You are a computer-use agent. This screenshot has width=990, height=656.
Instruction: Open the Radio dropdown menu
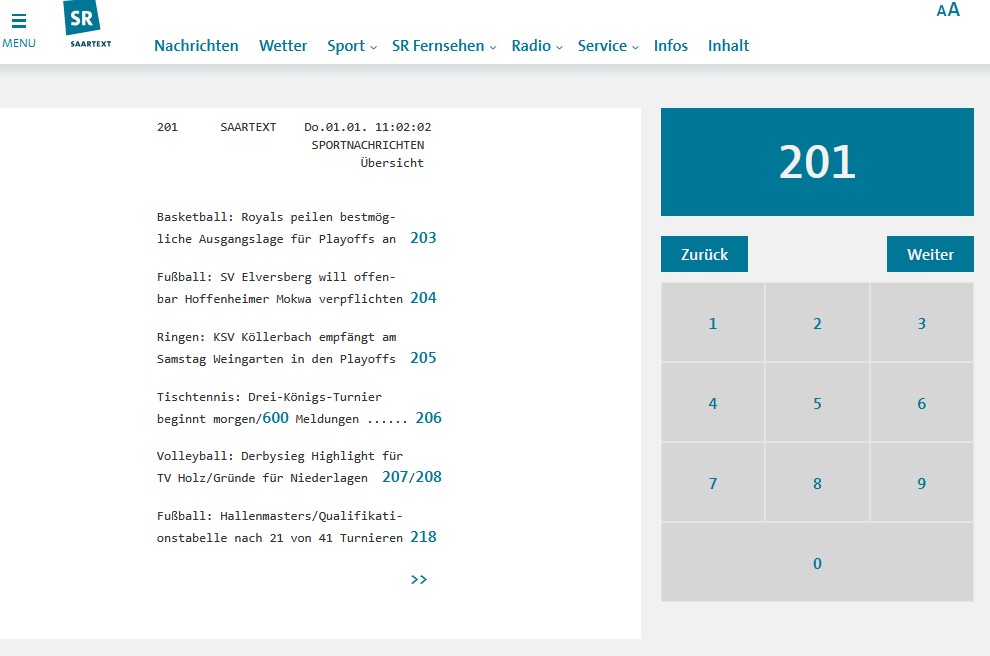click(x=537, y=46)
